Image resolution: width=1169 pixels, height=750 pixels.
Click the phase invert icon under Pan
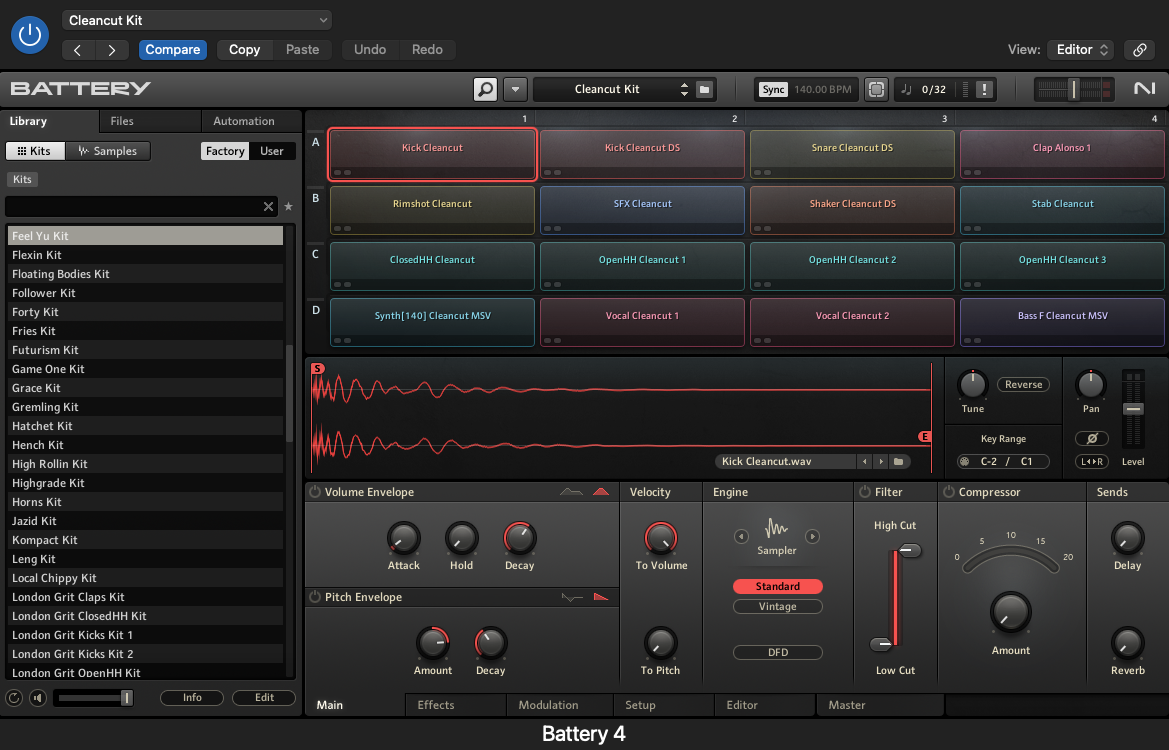(1091, 439)
